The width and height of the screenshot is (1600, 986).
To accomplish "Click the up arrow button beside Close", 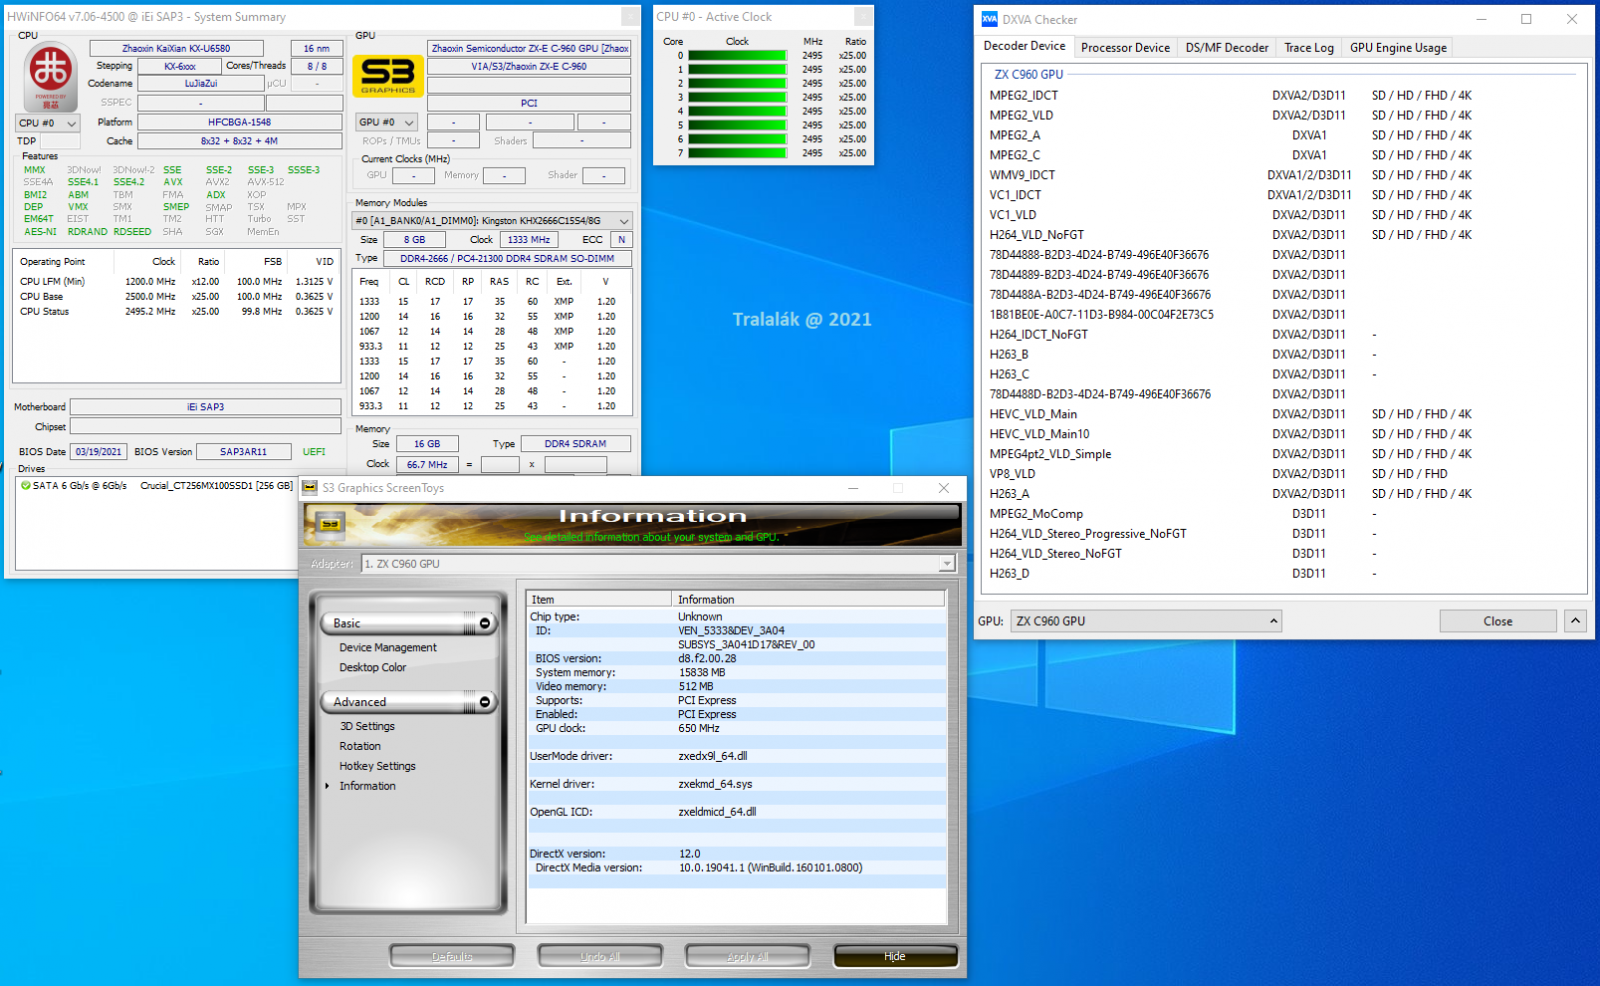I will tap(1575, 621).
